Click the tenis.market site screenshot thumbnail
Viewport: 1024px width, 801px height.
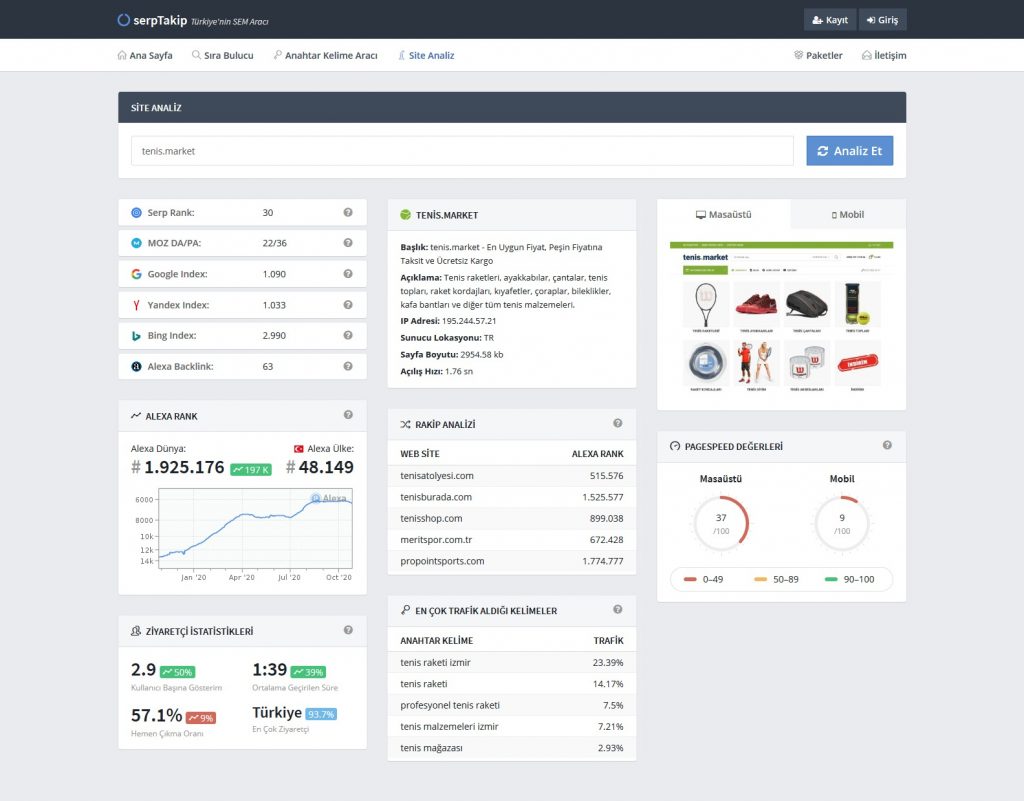point(781,317)
